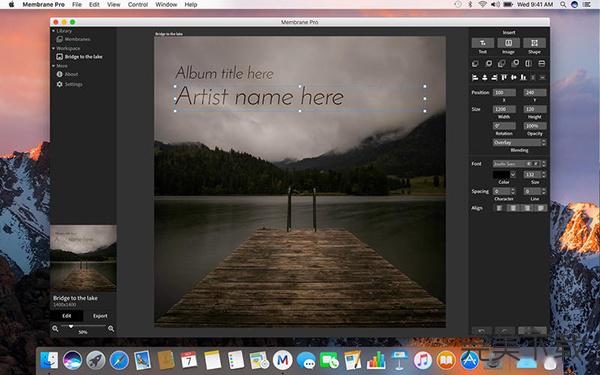Collapse the Library section in sidebar

54,31
